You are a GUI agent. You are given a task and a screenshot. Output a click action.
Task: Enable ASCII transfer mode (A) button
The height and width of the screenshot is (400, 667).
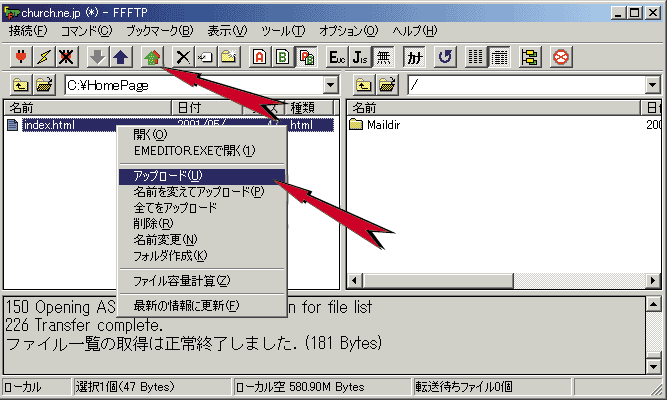coord(258,57)
